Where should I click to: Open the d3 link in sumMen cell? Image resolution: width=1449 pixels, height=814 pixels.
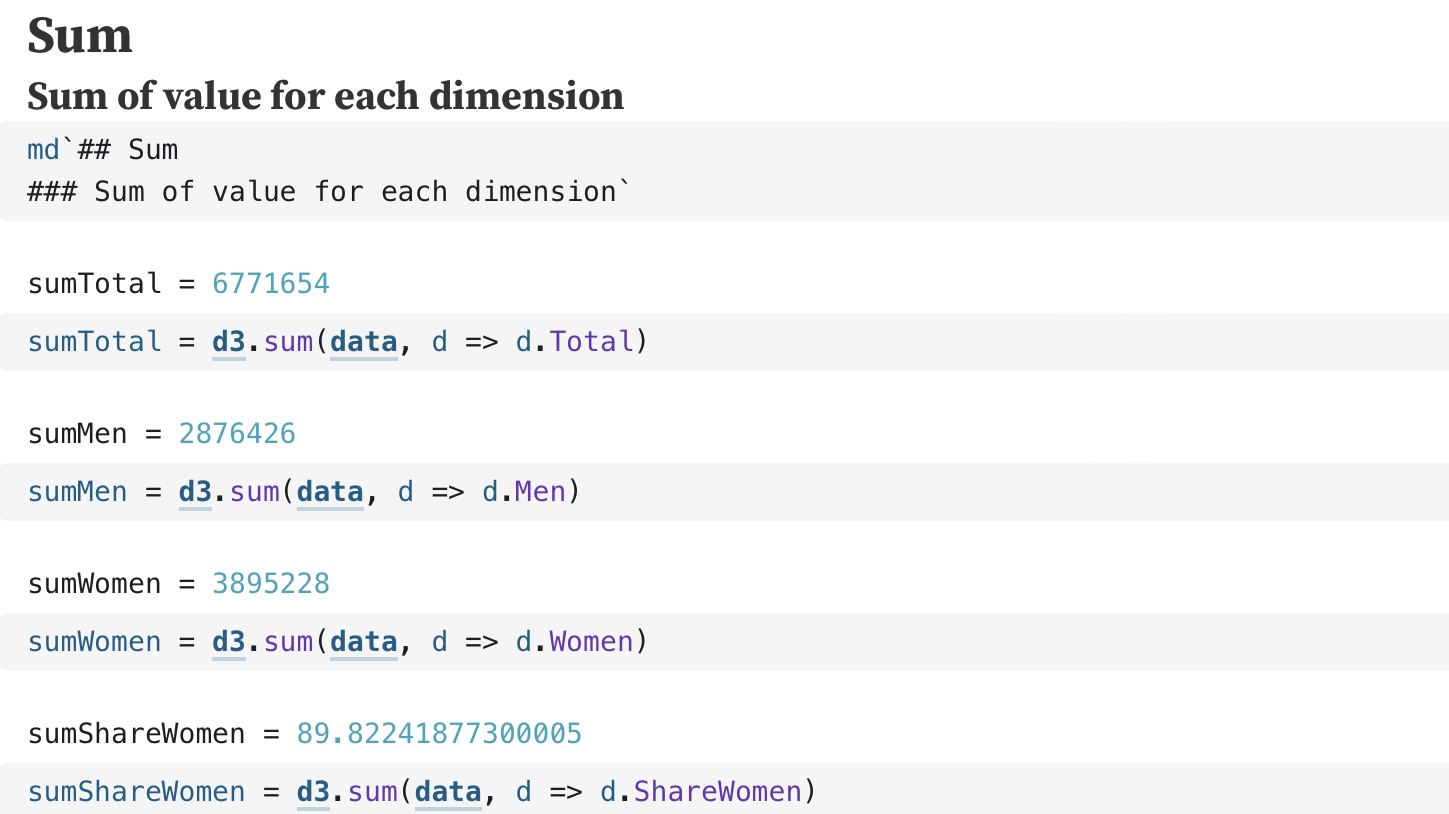(x=195, y=492)
